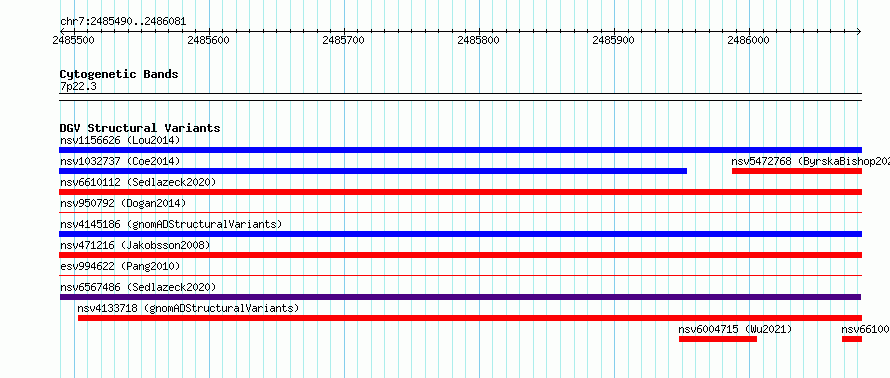Open the nsv1032737 (Coe2014) label

click(120, 161)
